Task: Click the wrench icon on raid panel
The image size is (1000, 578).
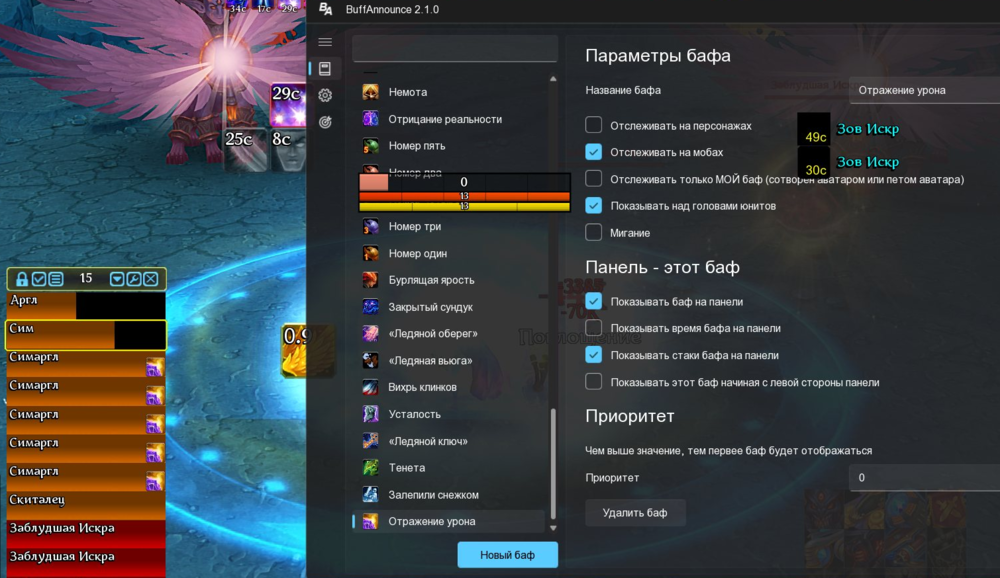Action: point(134,279)
